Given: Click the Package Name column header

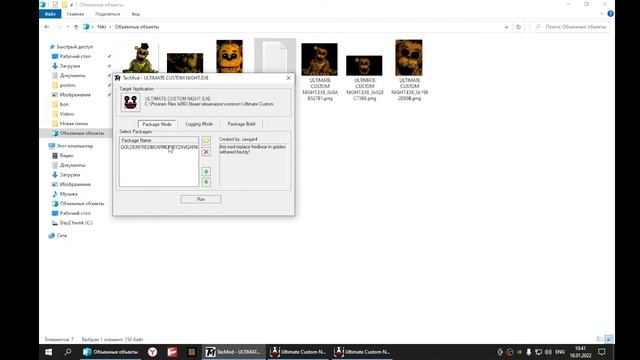Looking at the screenshot, I should (159, 140).
